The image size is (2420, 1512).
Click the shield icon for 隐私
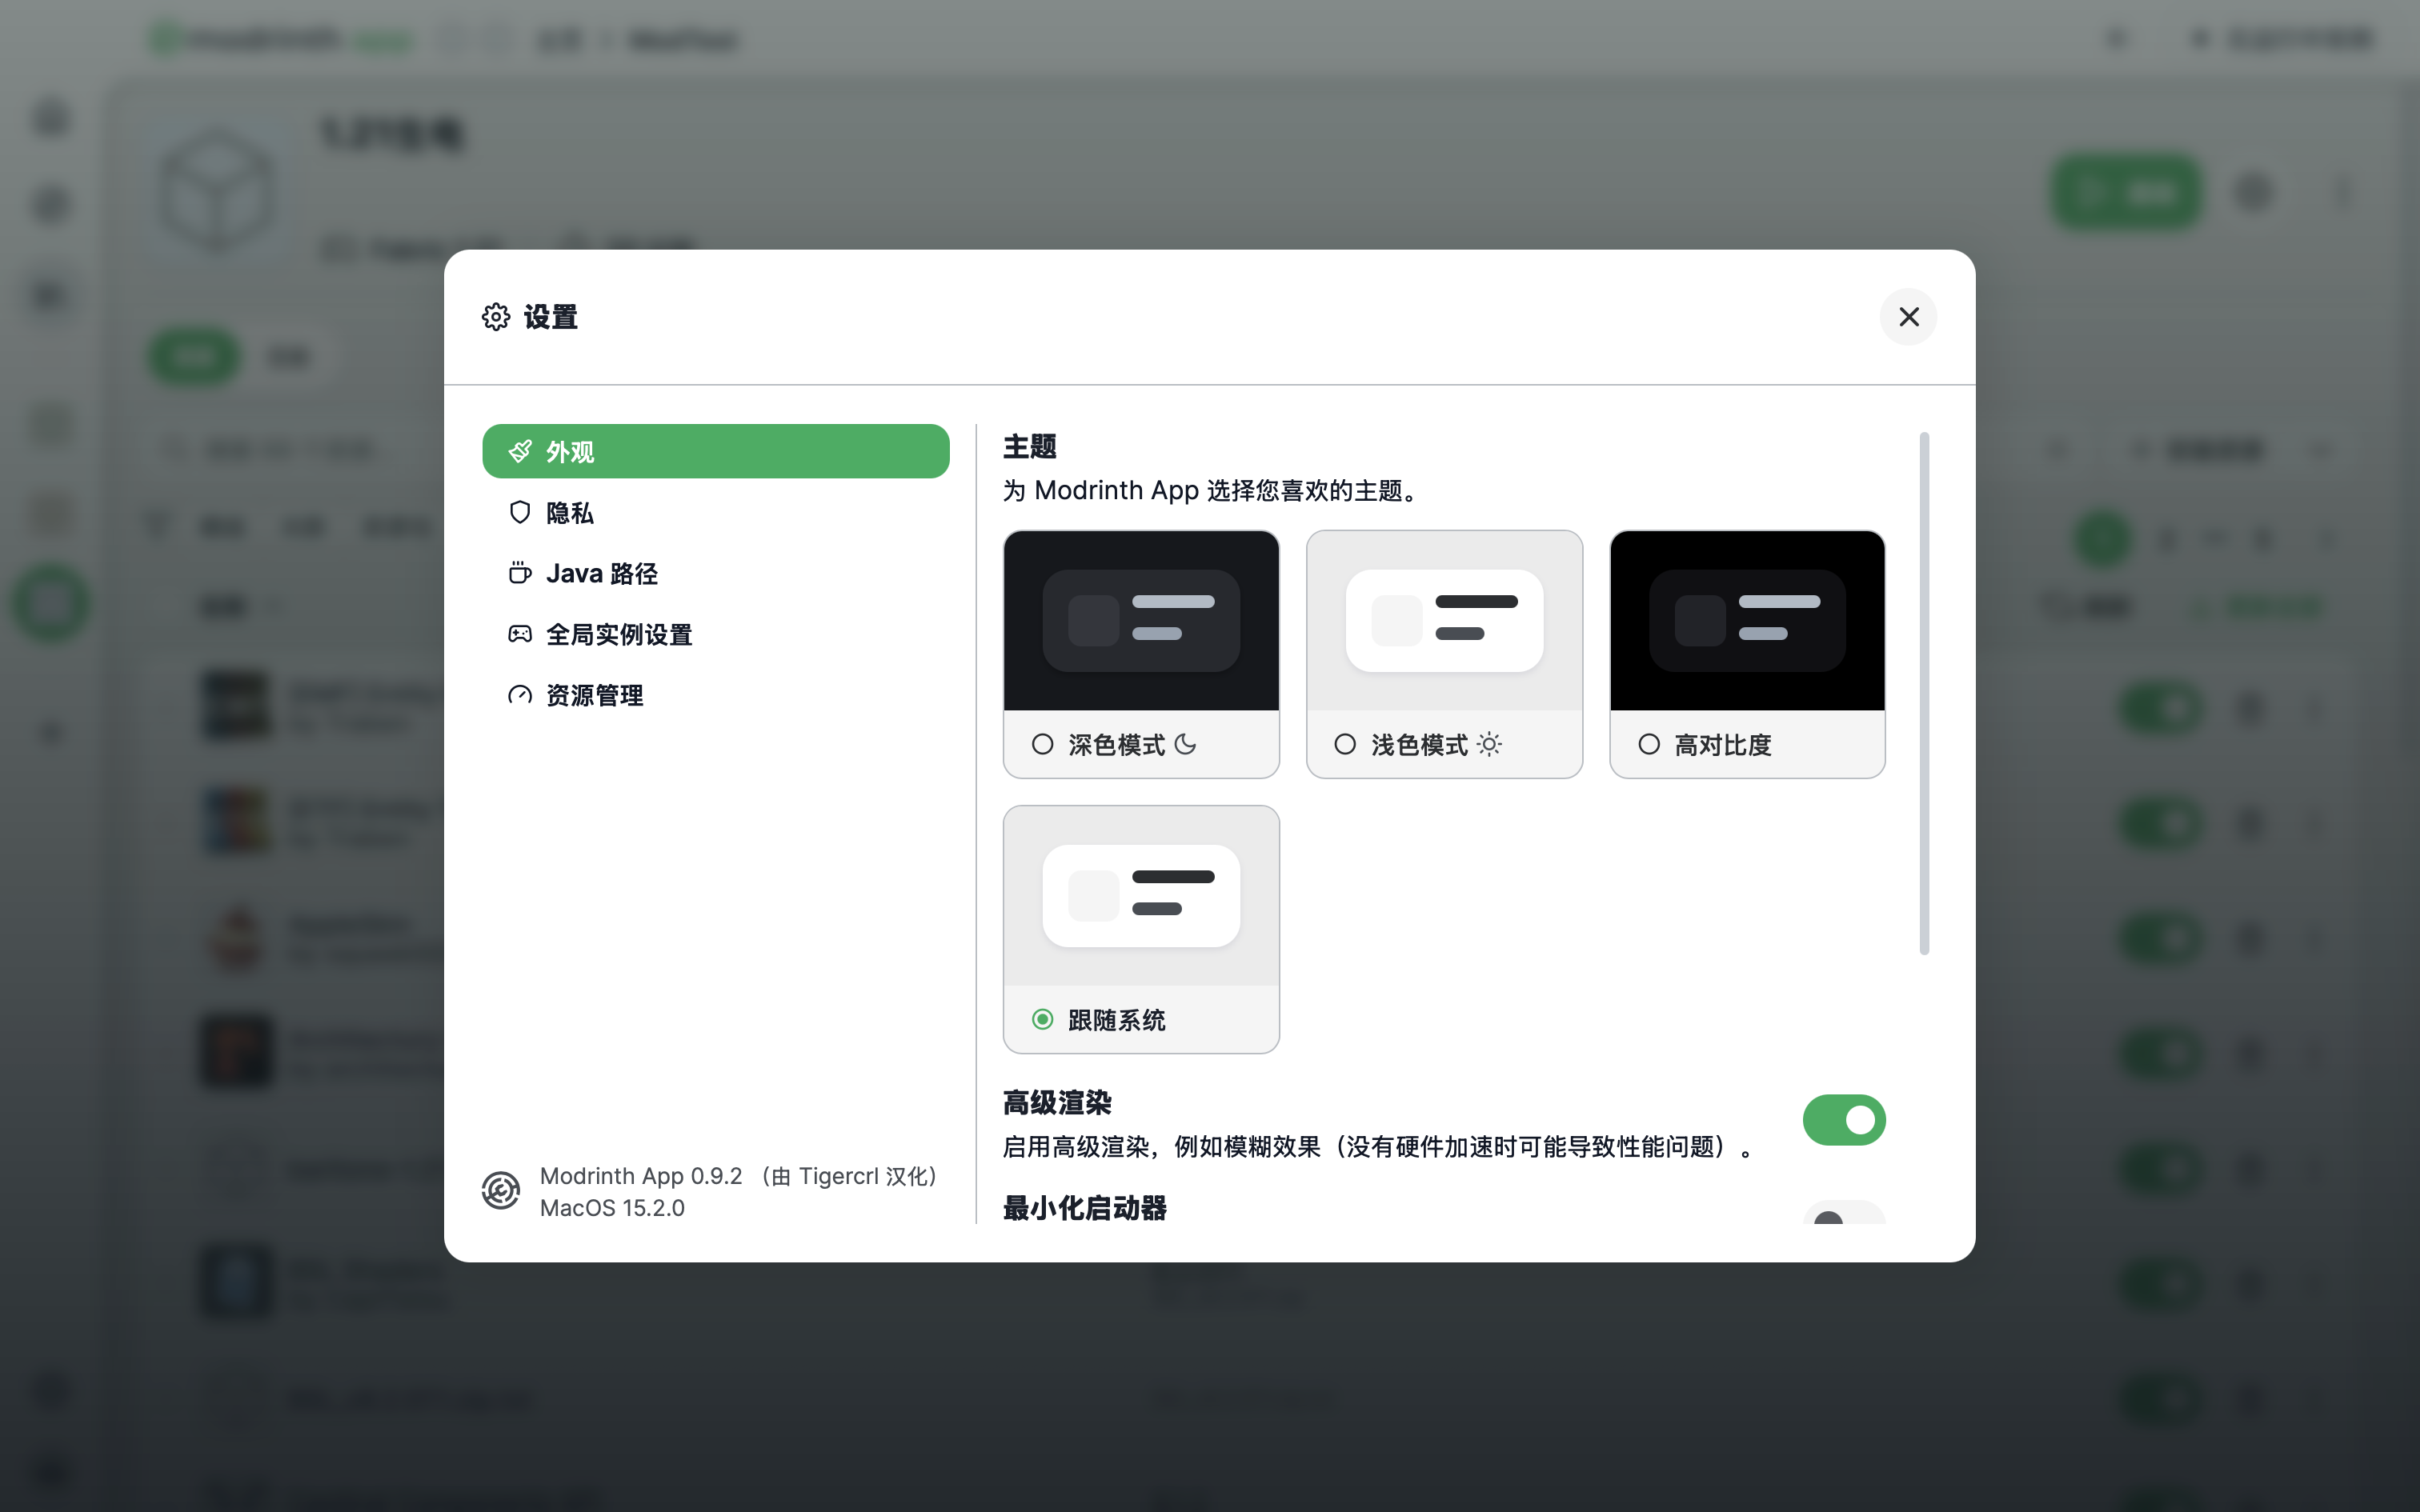[x=519, y=513]
